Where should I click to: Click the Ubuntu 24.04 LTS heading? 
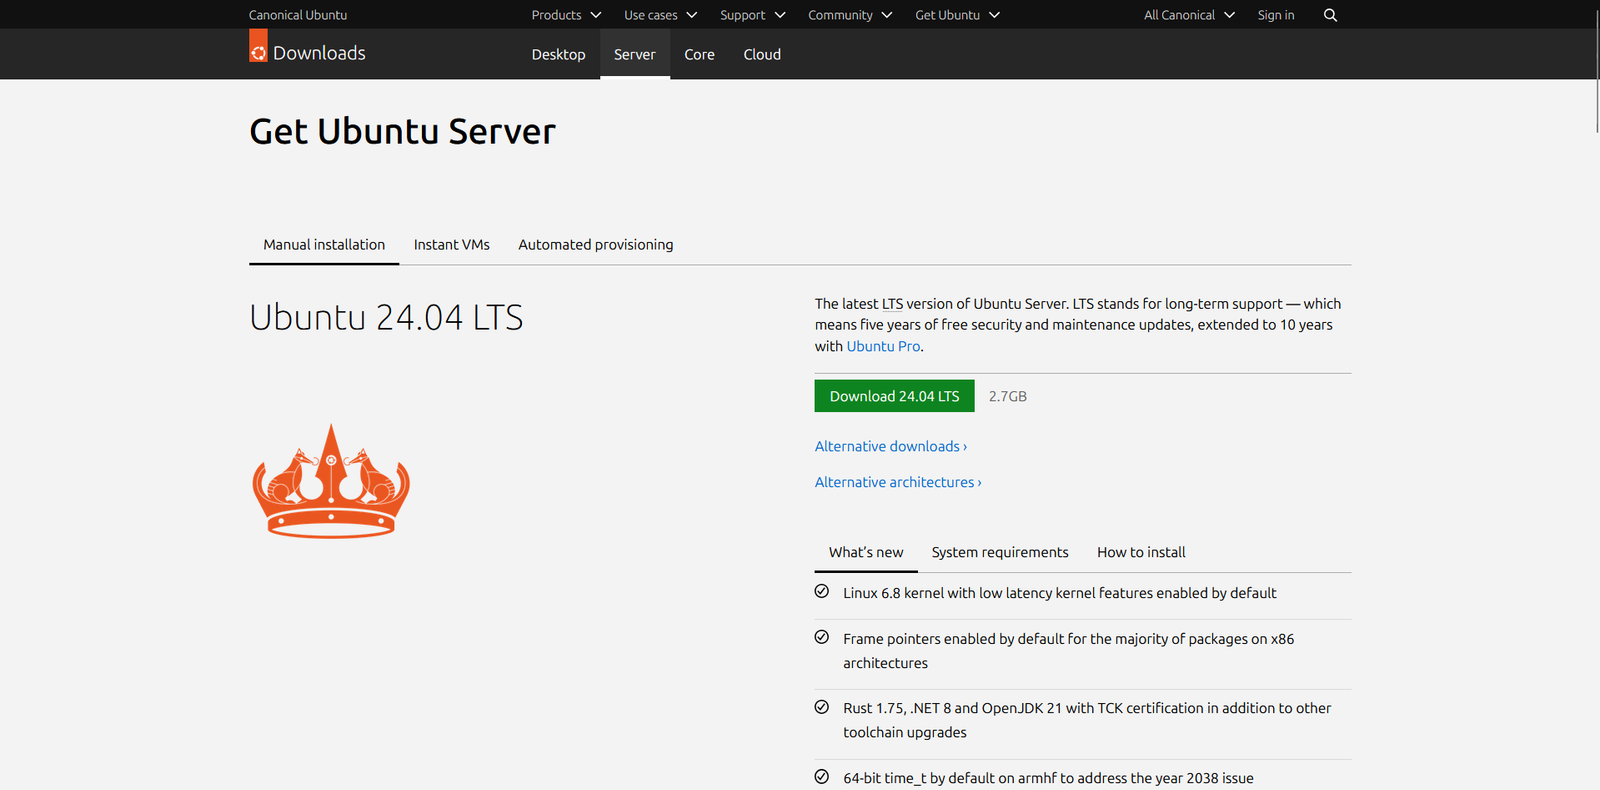386,317
